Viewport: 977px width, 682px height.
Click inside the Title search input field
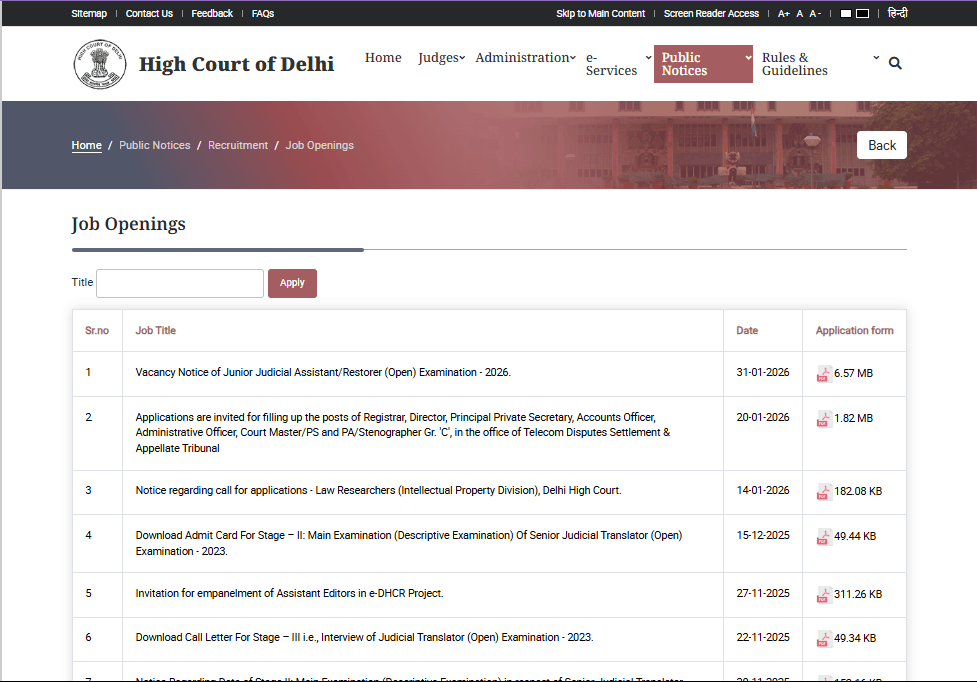[x=179, y=283]
